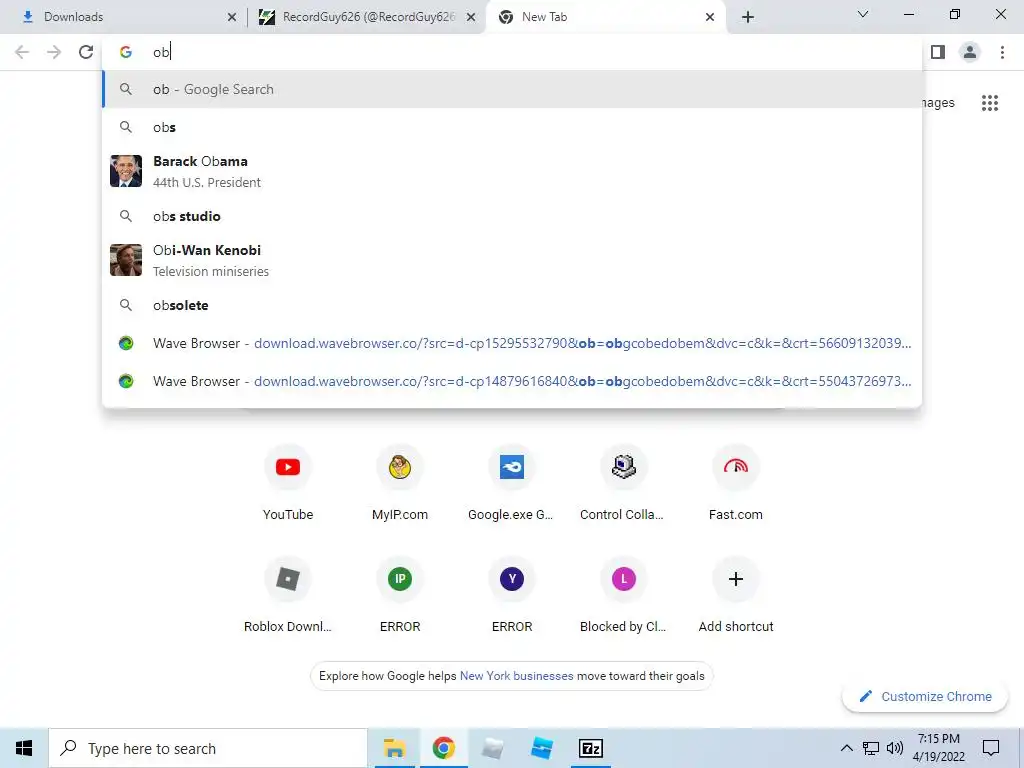Screen dimensions: 1024x768
Task: Open the notification center icon
Action: tap(991, 748)
